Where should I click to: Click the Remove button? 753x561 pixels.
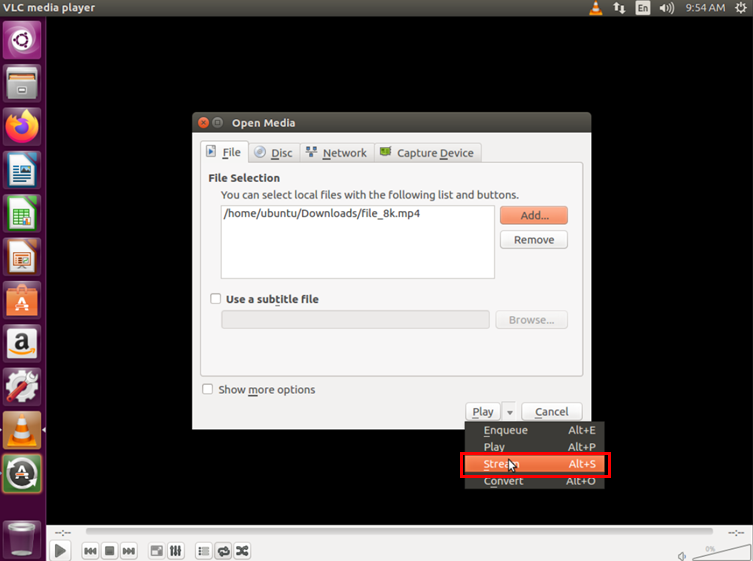click(x=534, y=240)
